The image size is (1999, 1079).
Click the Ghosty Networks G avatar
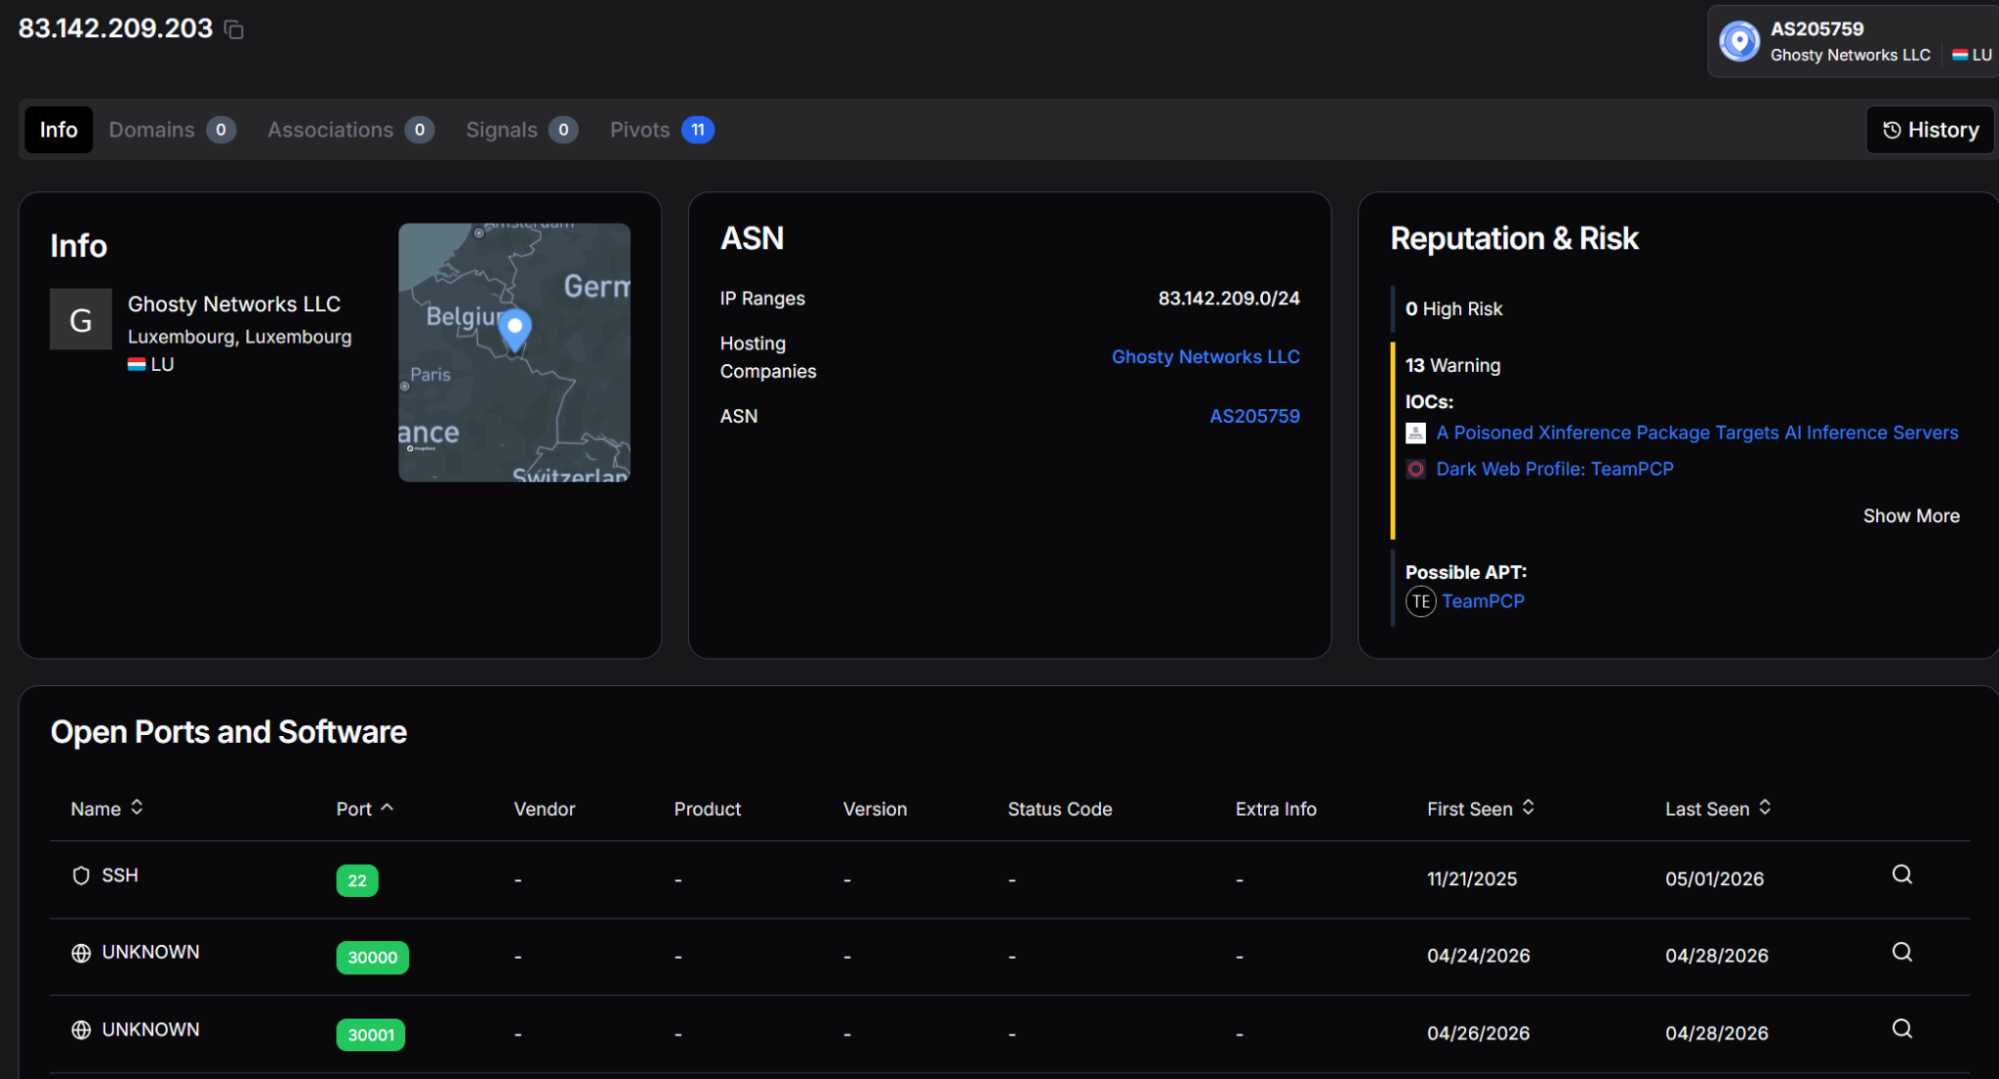tap(81, 320)
